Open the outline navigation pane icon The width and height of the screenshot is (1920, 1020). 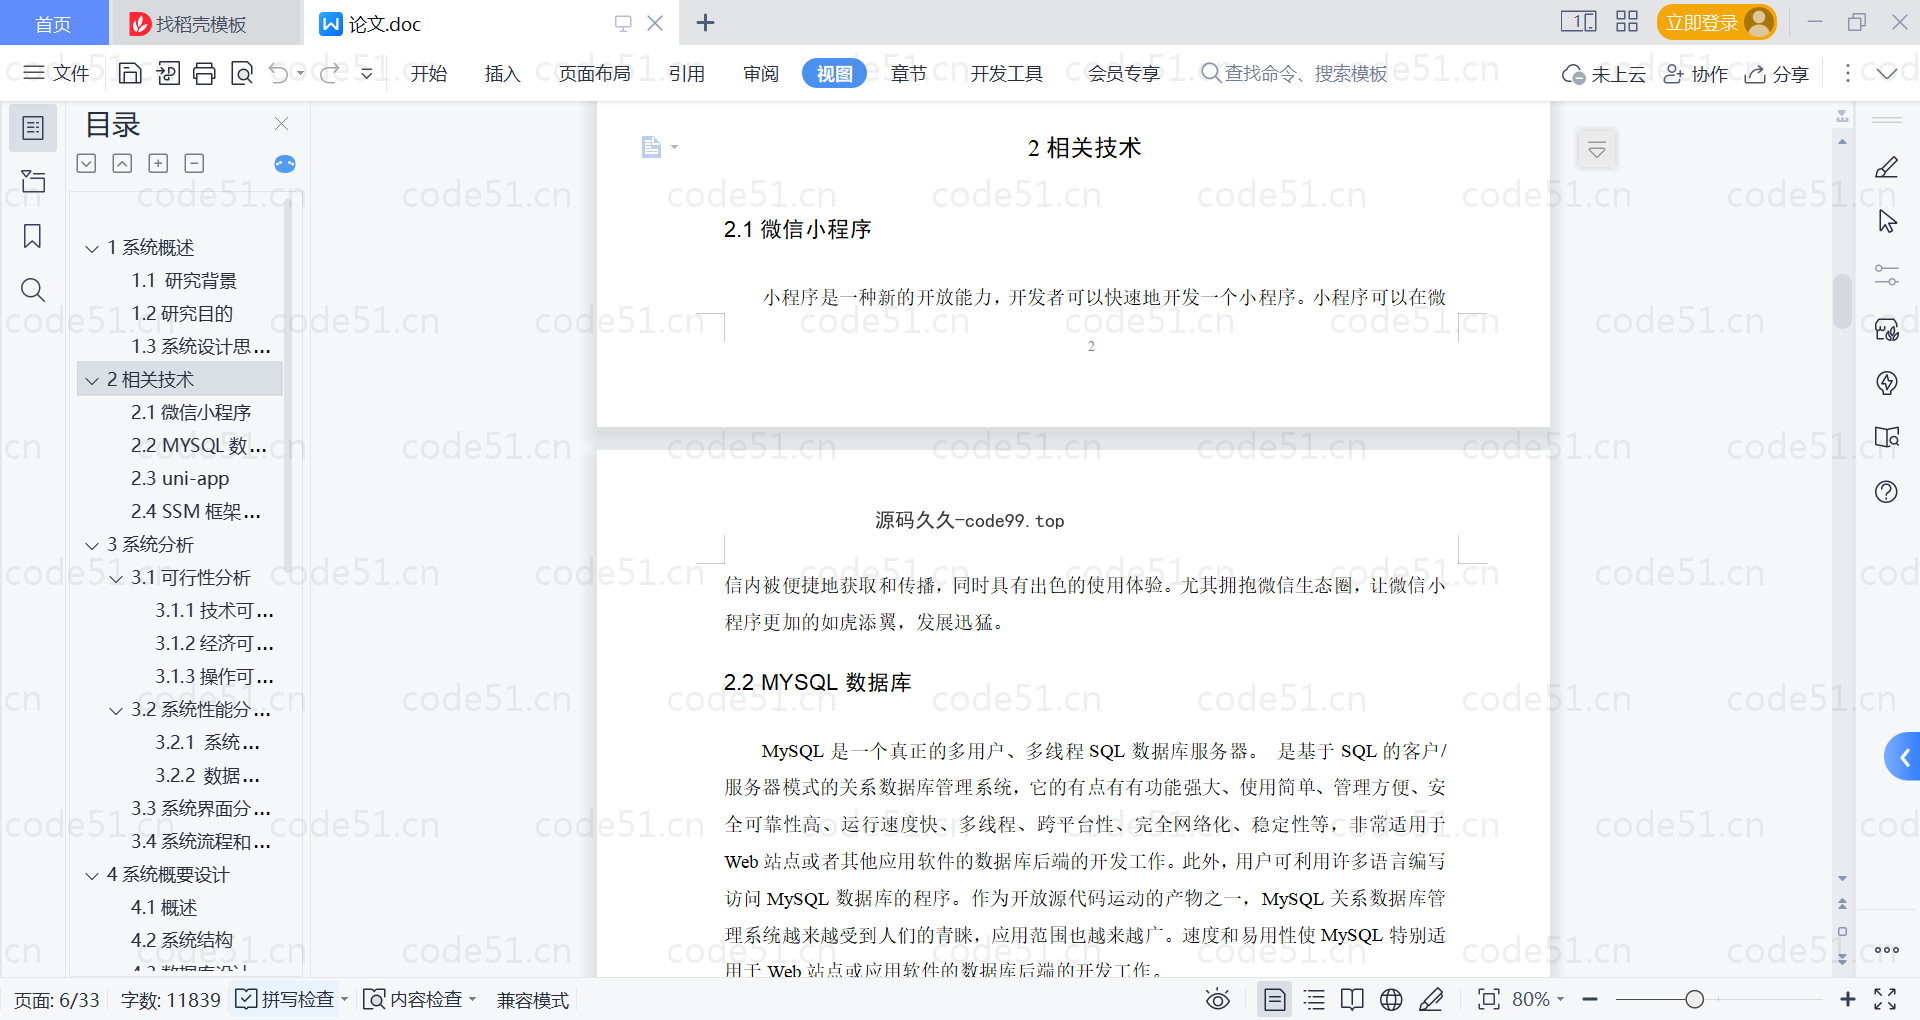[33, 128]
